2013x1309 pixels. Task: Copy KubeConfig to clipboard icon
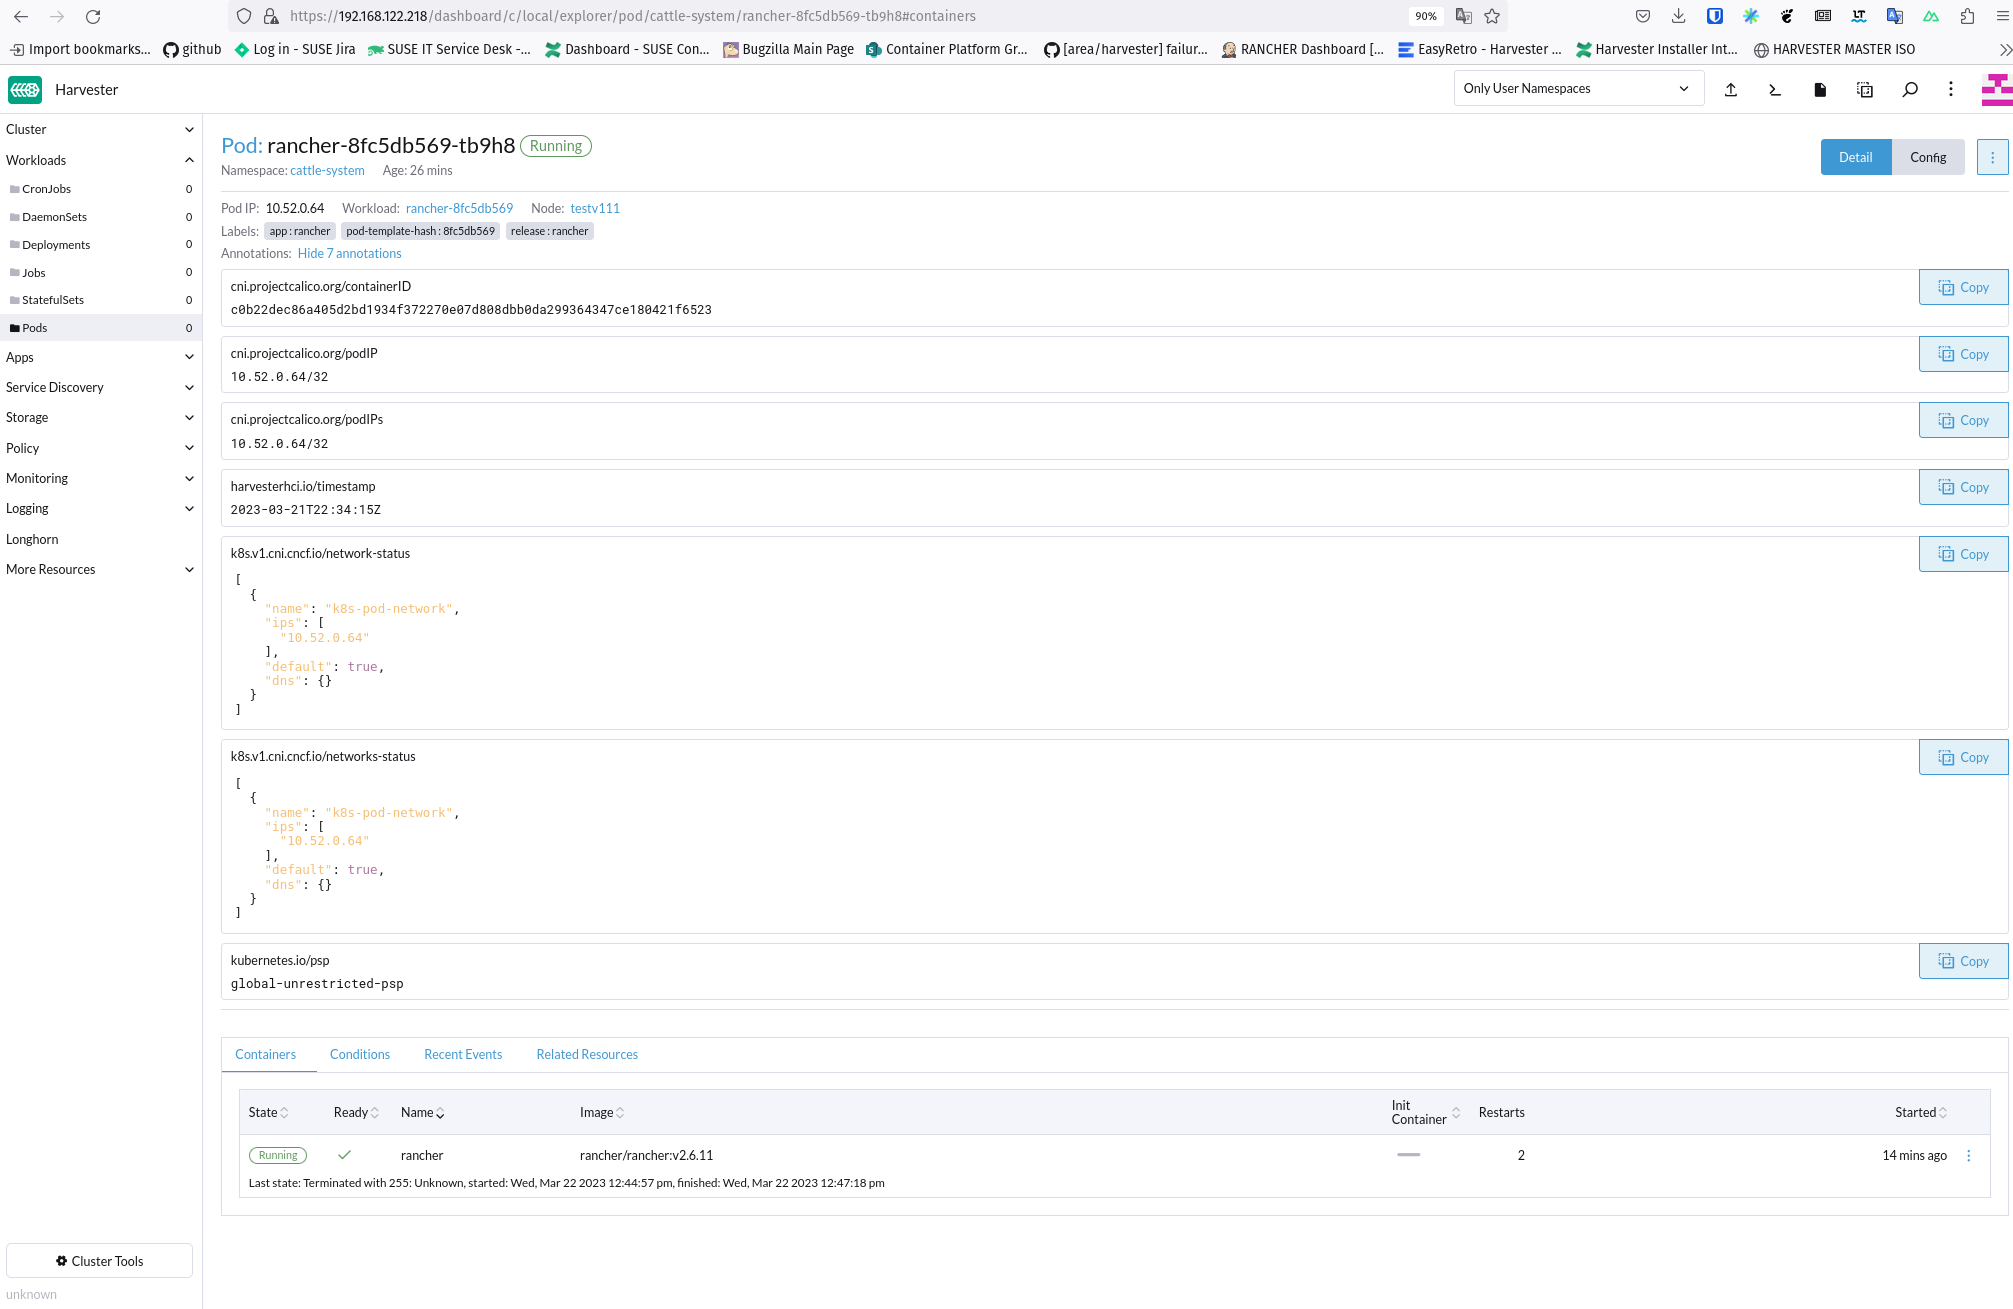tap(1865, 89)
